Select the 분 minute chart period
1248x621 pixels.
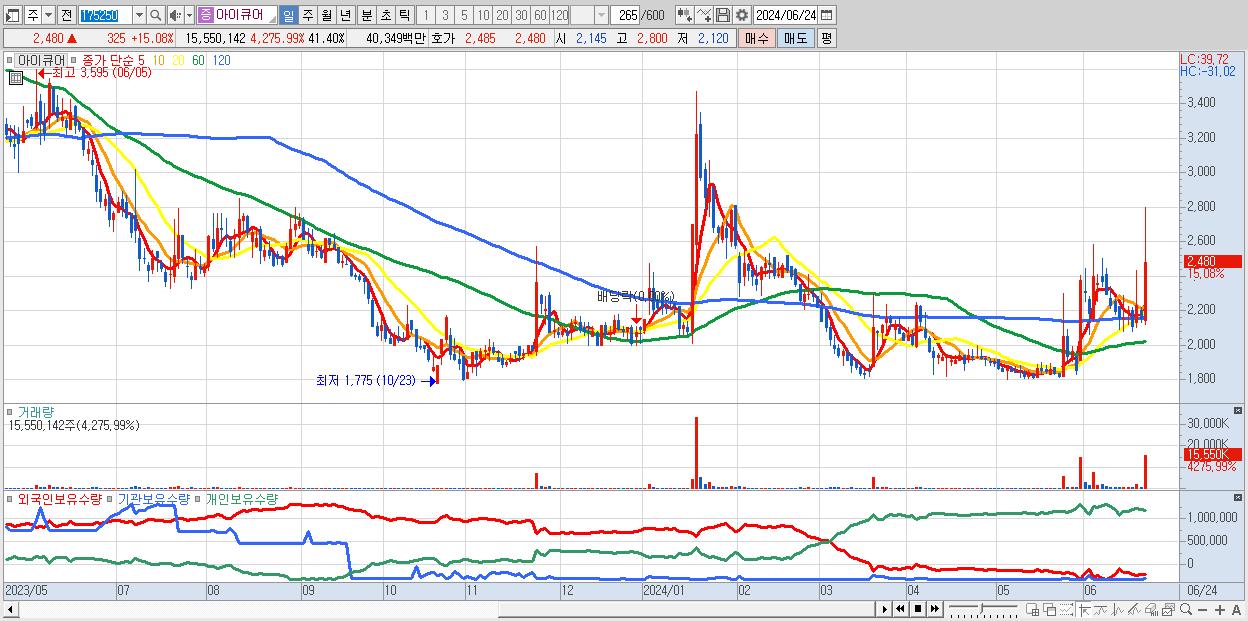[x=366, y=15]
